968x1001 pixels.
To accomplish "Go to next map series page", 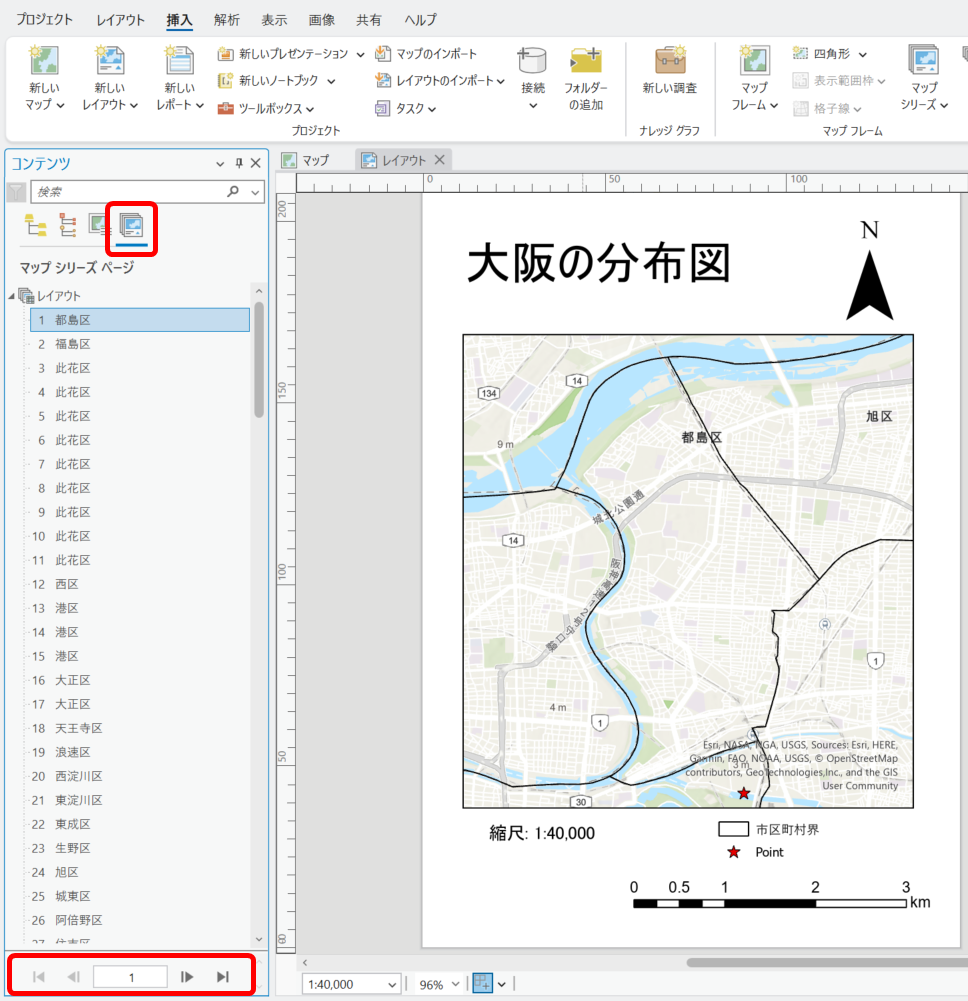I will point(187,977).
